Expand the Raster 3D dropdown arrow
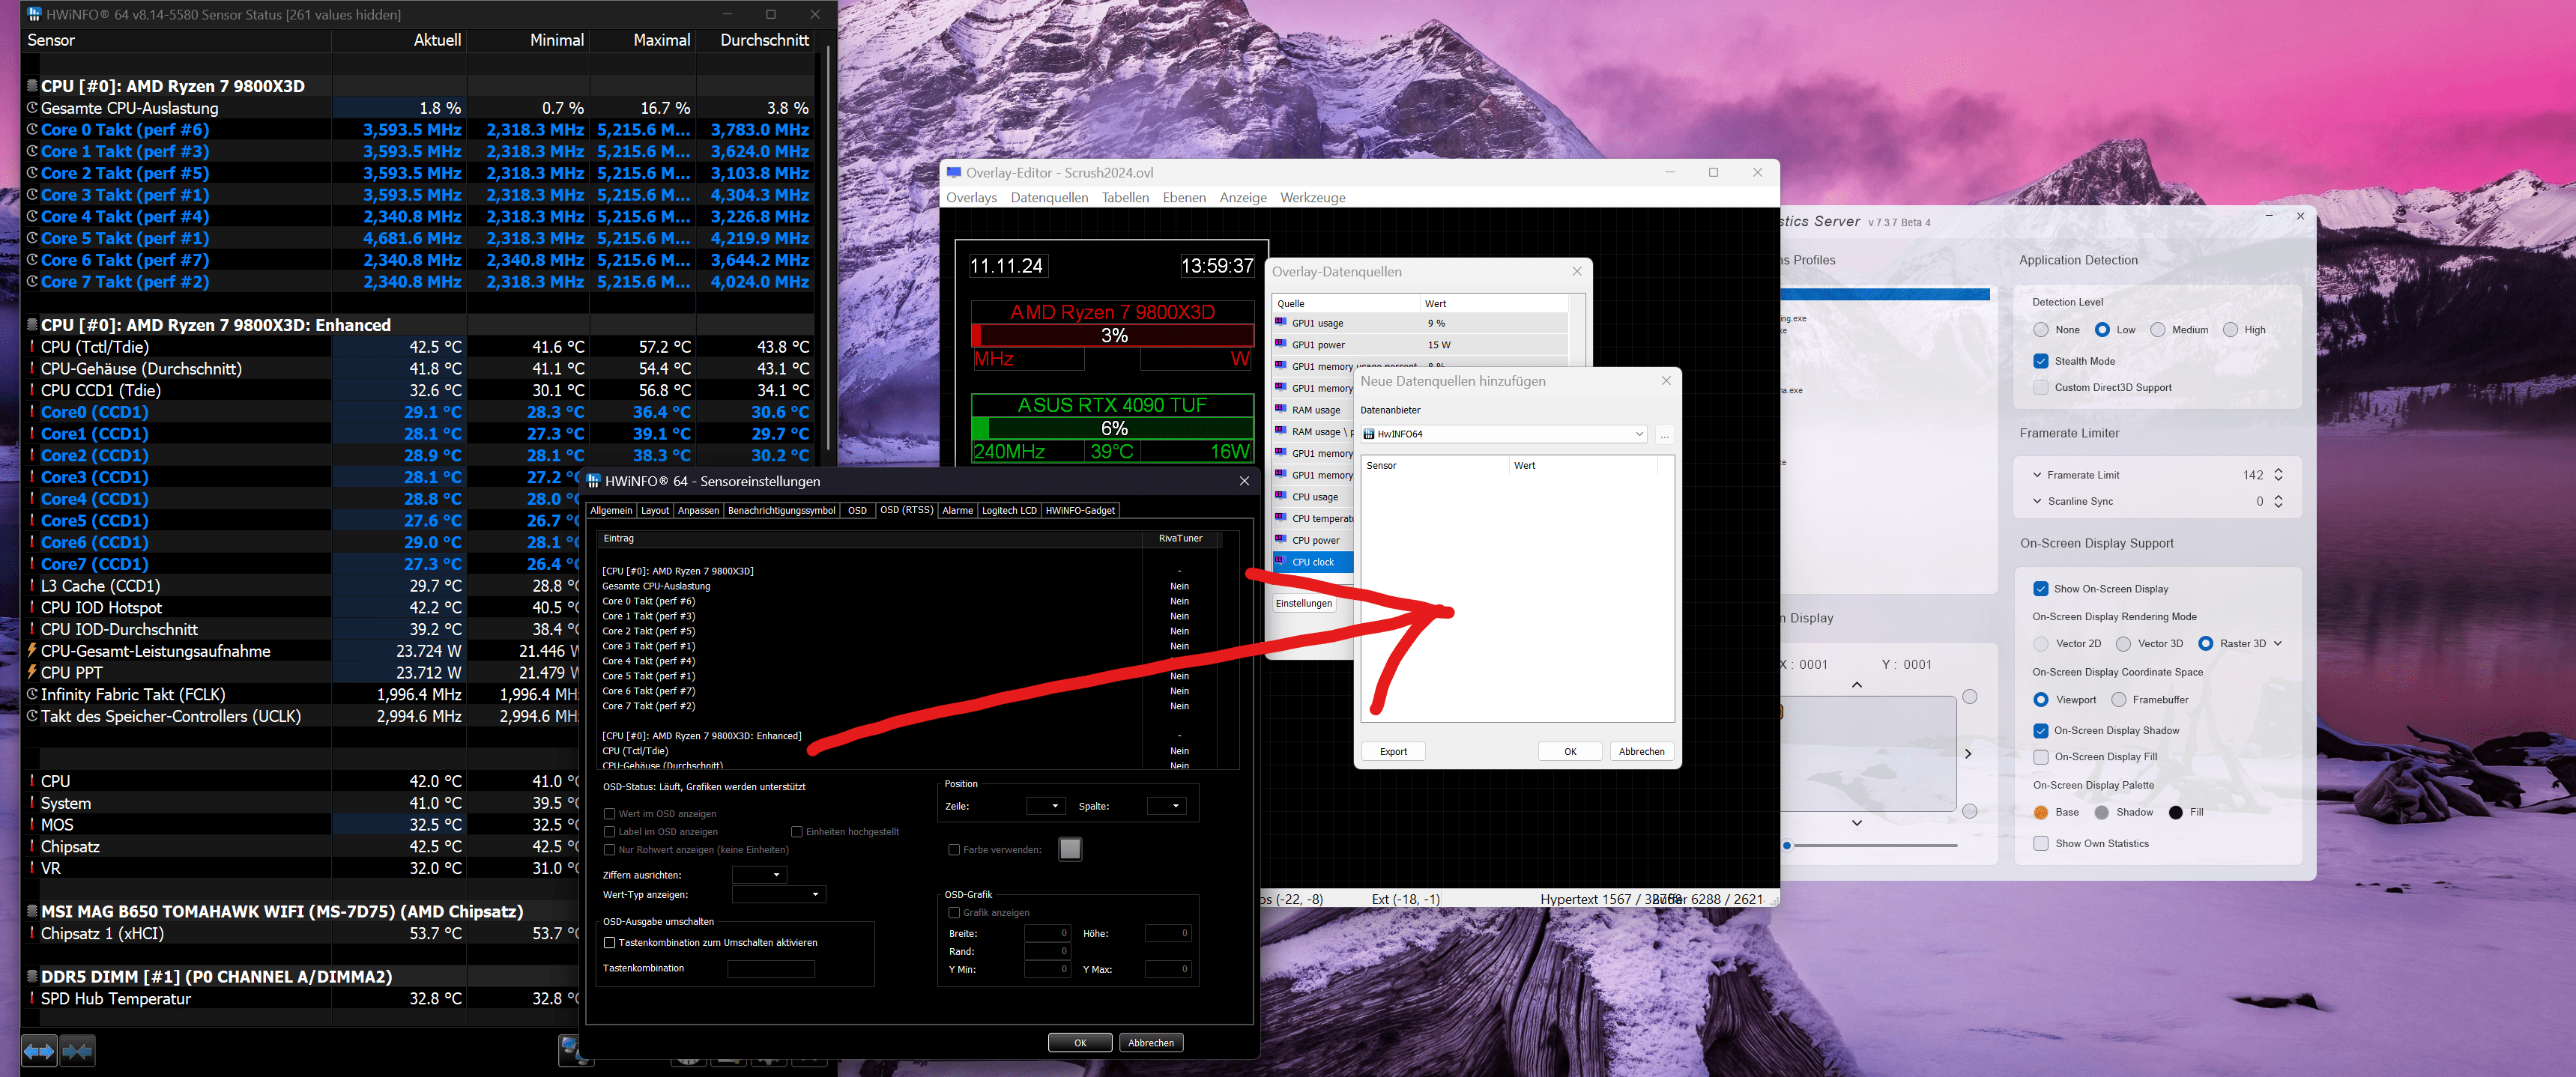Viewport: 2576px width, 1077px height. pyautogui.click(x=2278, y=644)
